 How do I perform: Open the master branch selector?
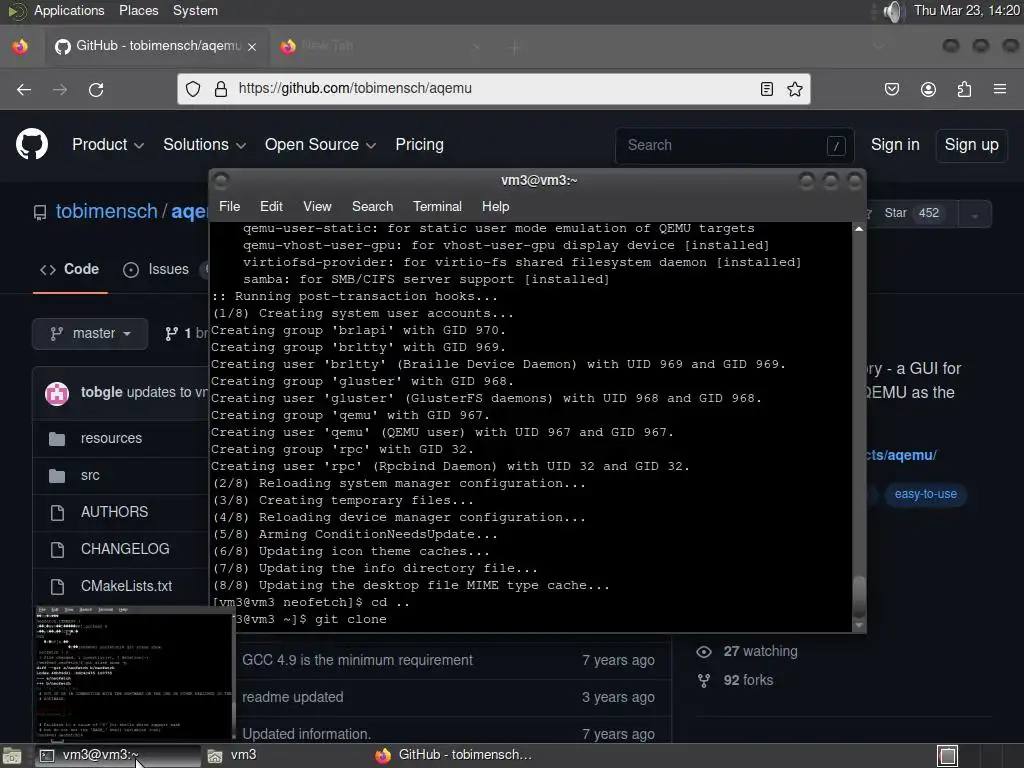(x=90, y=333)
